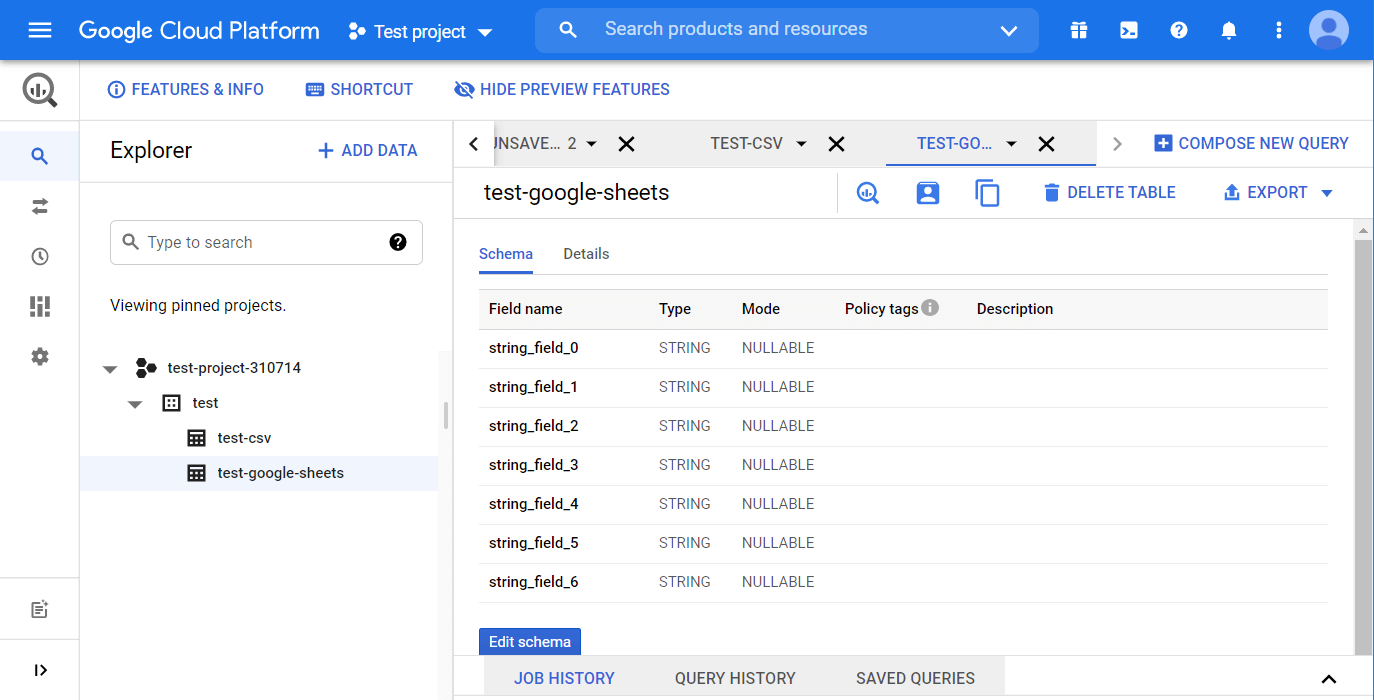Open Cloud Shell from the top bar
This screenshot has height=700, width=1374.
[x=1128, y=30]
